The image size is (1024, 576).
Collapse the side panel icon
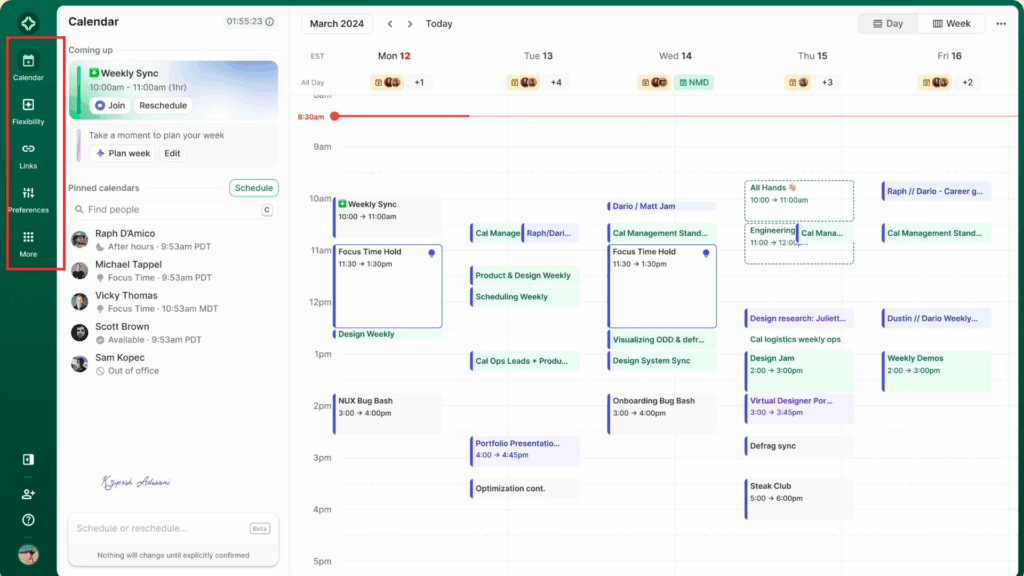[28, 460]
